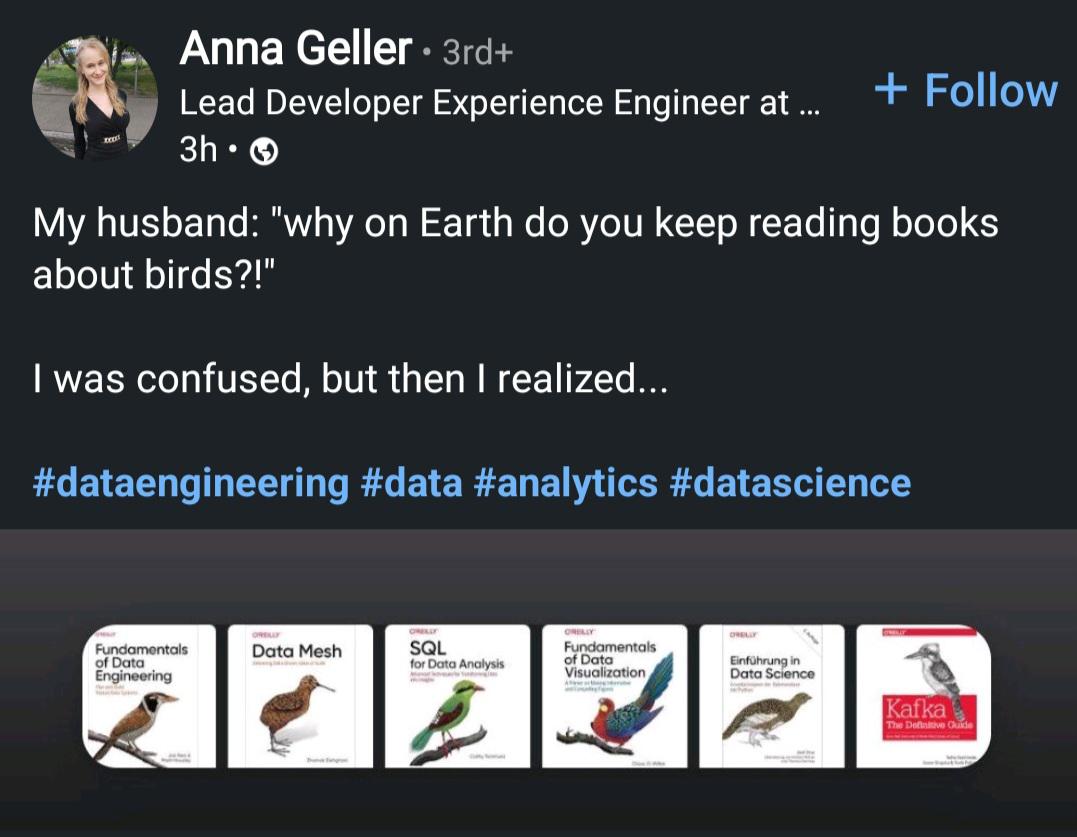Select the SQL for Data Analysis cover
Screen dimensions: 1077x837
click(x=456, y=696)
